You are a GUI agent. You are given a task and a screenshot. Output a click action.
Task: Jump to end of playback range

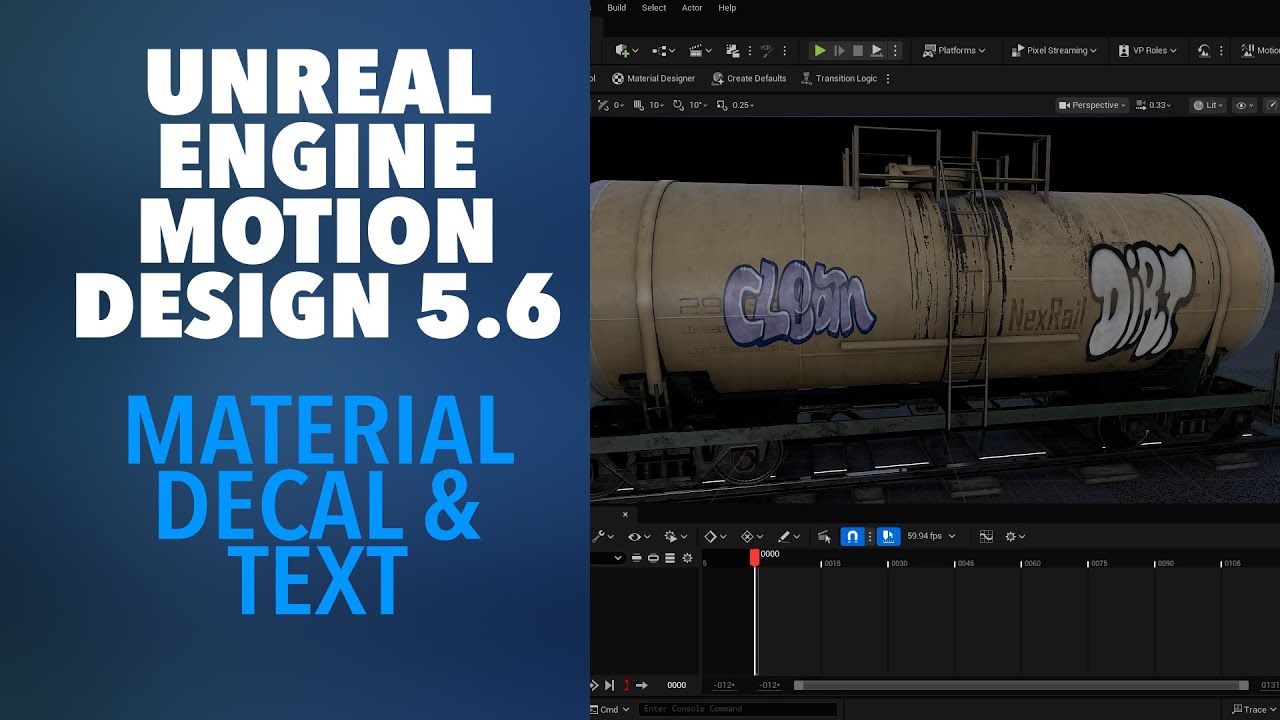[609, 685]
